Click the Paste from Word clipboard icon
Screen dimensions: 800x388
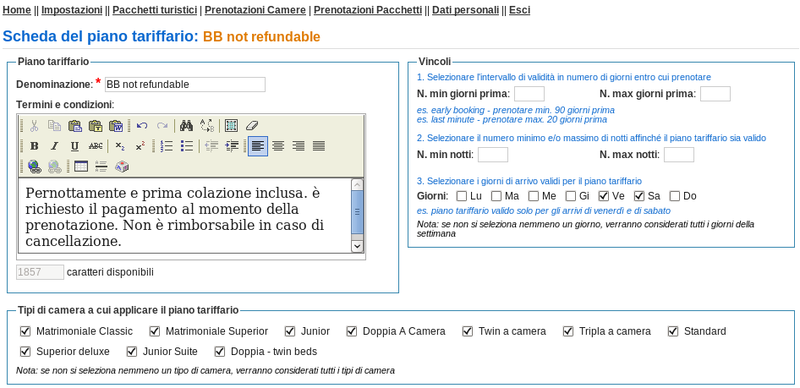coord(116,126)
